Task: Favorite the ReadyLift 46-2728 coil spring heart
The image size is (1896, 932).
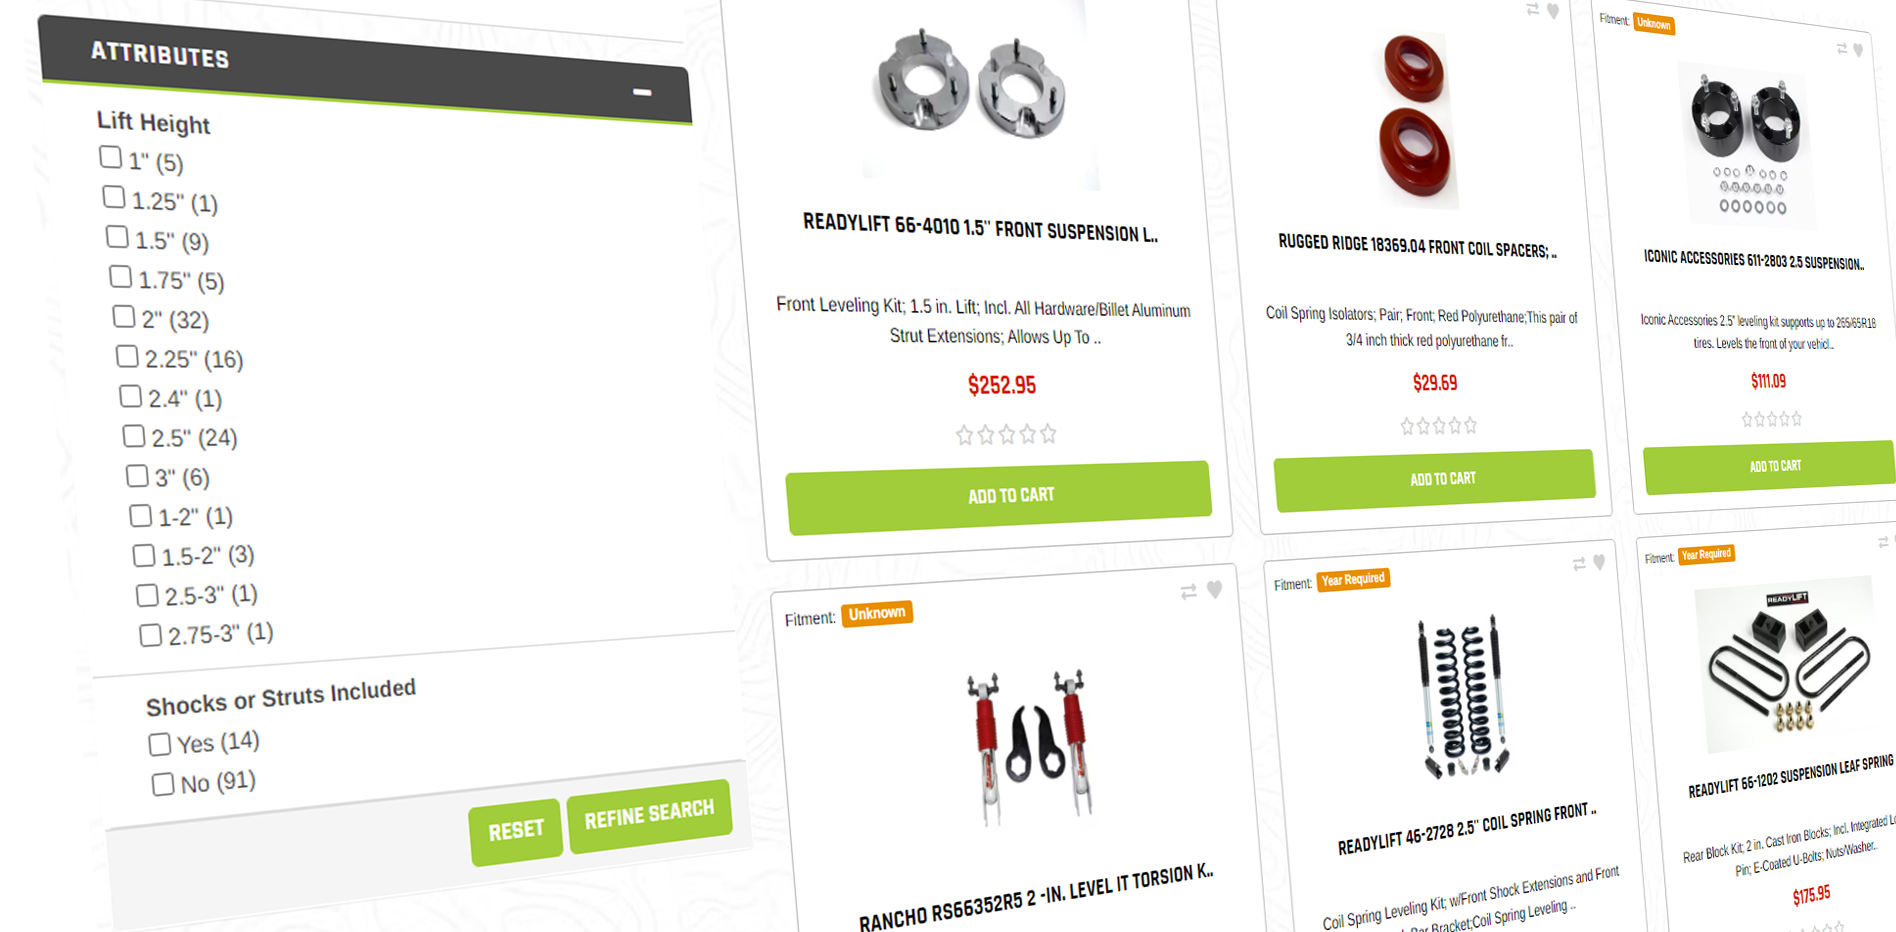Action: click(x=1599, y=562)
